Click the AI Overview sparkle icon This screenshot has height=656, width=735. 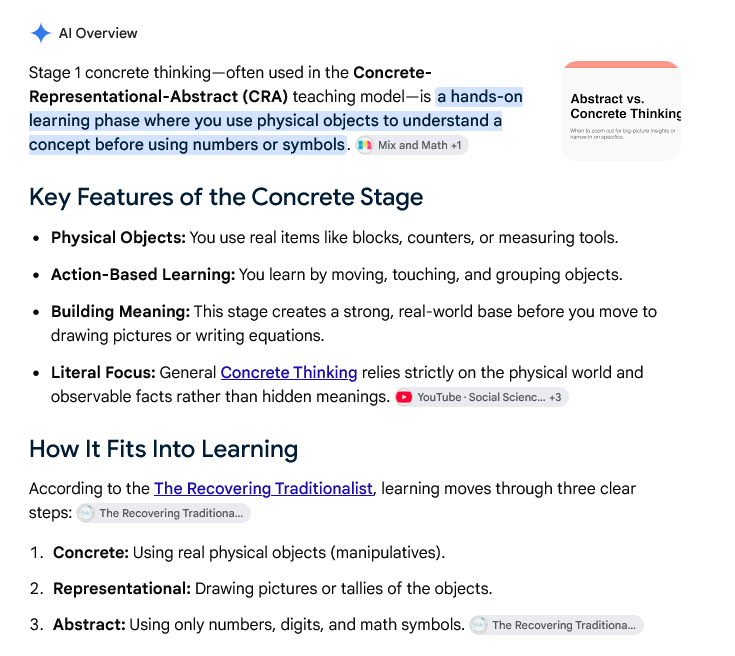pos(41,33)
